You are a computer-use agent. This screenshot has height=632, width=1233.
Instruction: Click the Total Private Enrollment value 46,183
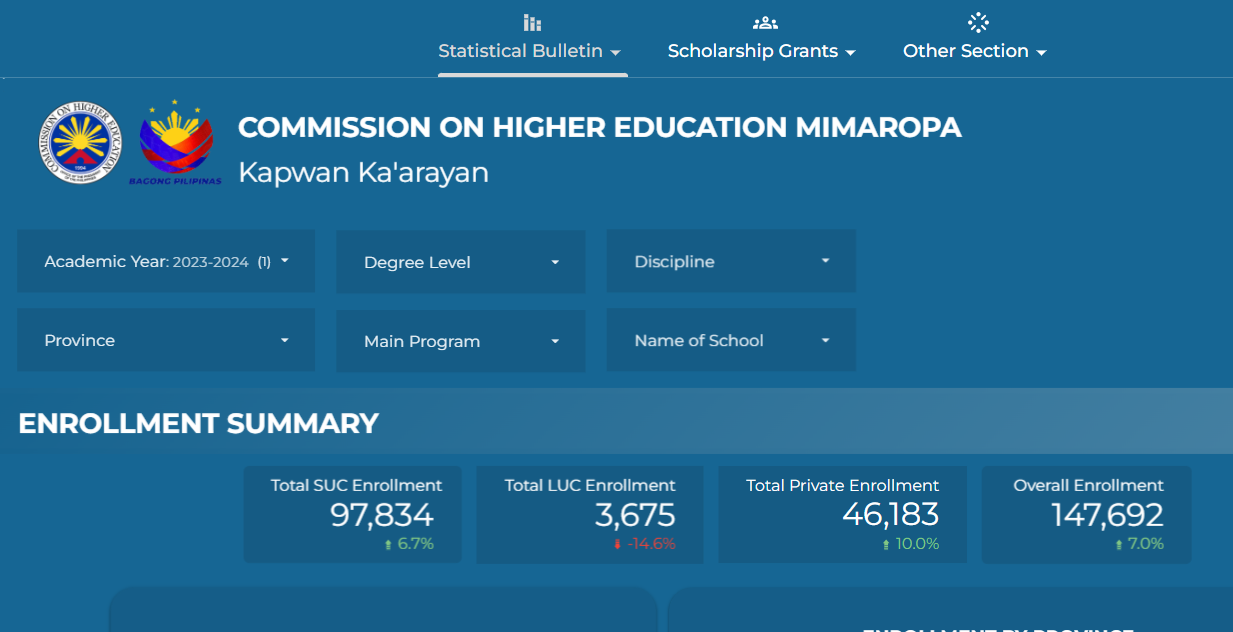pyautogui.click(x=891, y=515)
